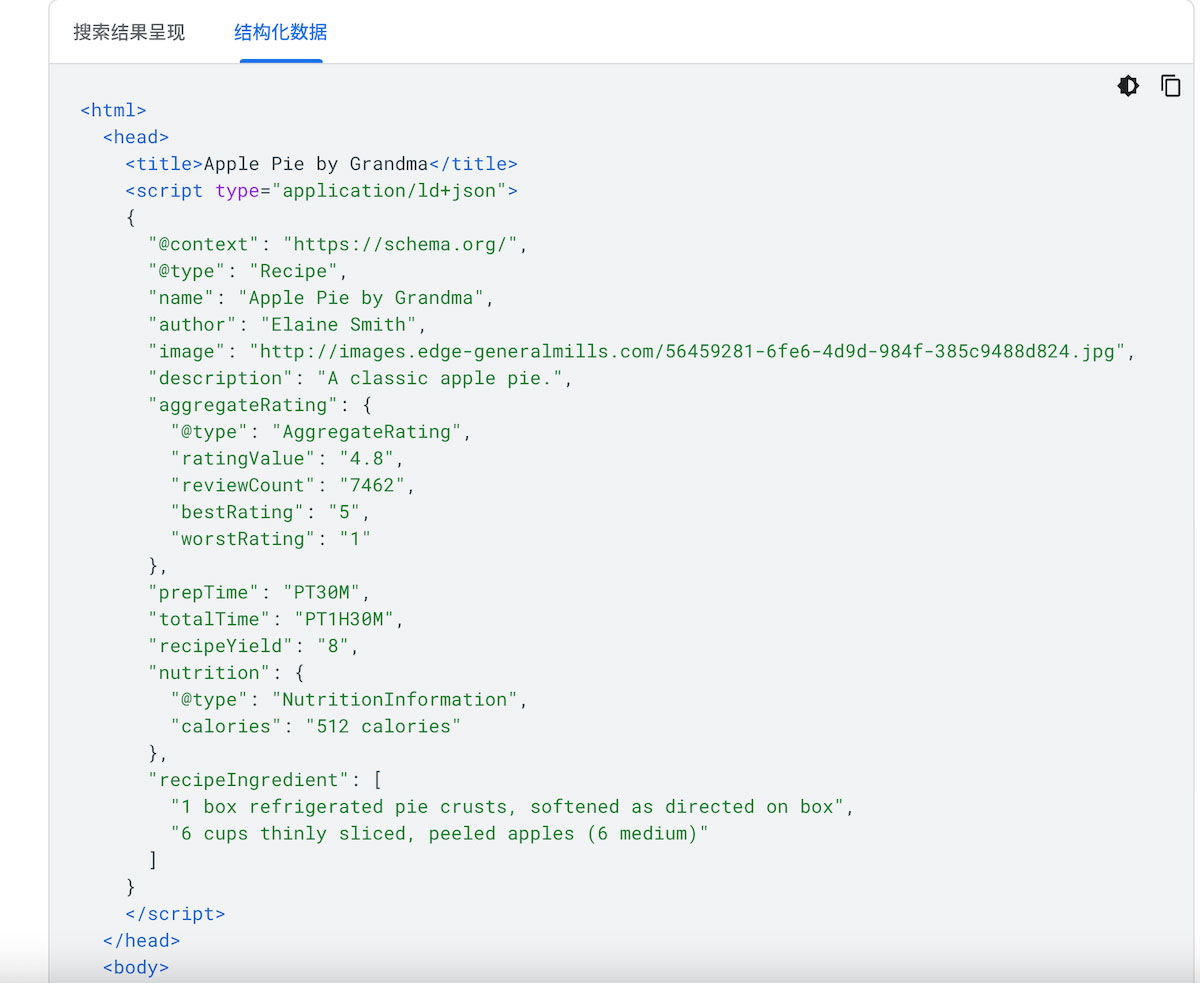Click the "nutrition" key line
This screenshot has width=1200, height=983.
click(226, 673)
